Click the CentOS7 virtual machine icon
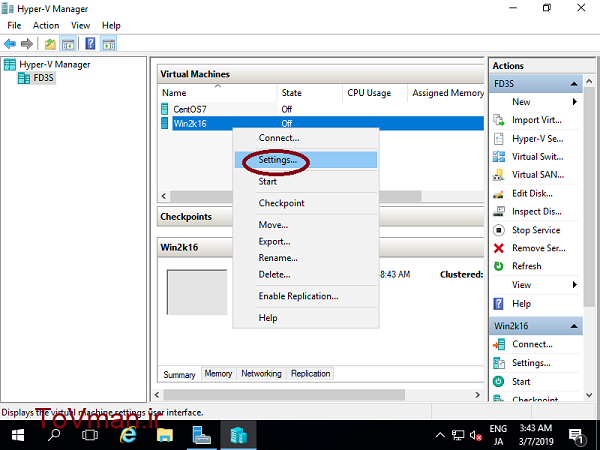Screen dimensions: 600x450 pos(165,109)
